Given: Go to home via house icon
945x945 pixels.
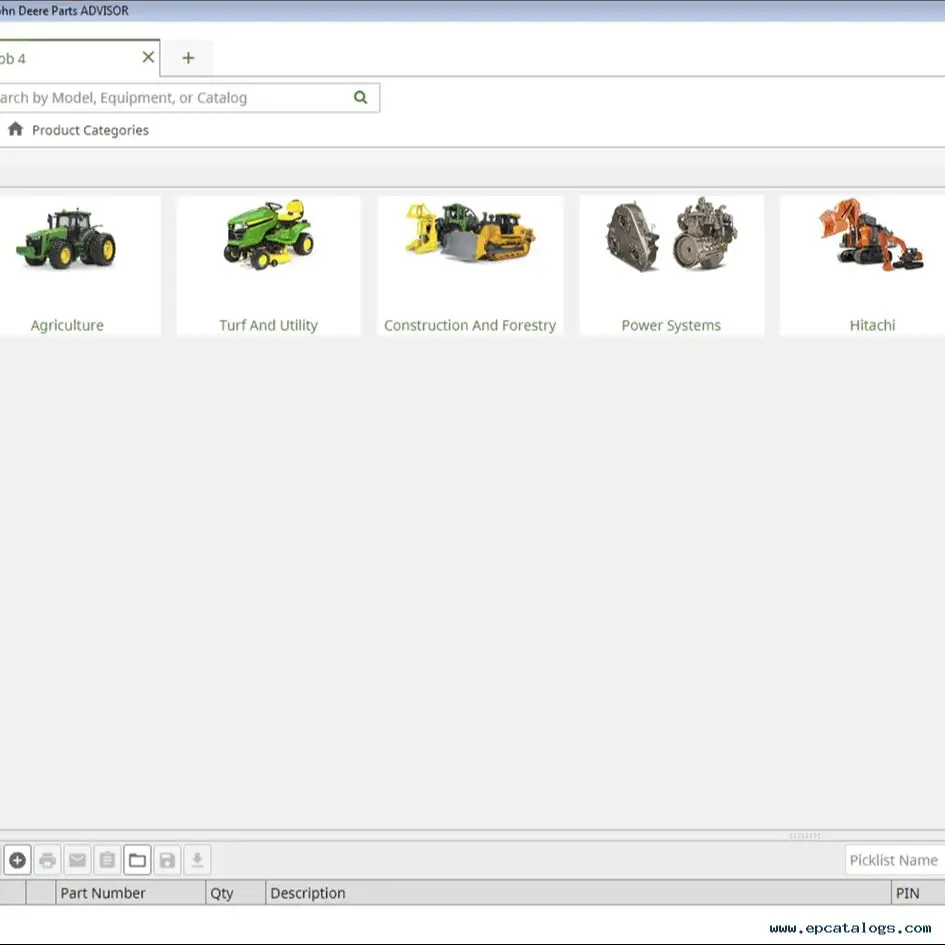Looking at the screenshot, I should (16, 129).
